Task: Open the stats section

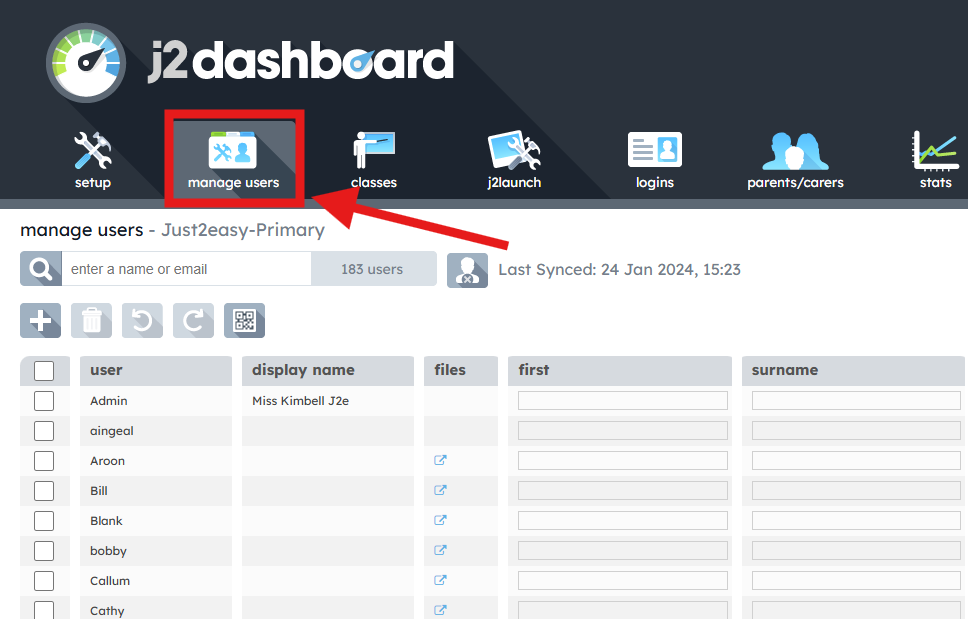Action: (935, 160)
